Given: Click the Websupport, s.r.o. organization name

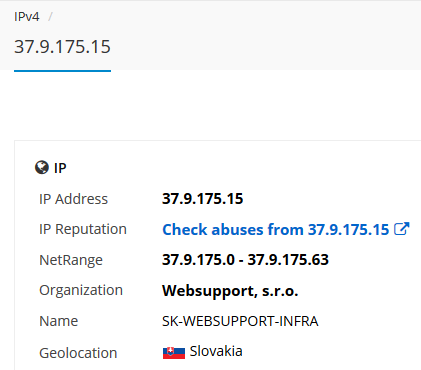Looking at the screenshot, I should click(x=230, y=291).
